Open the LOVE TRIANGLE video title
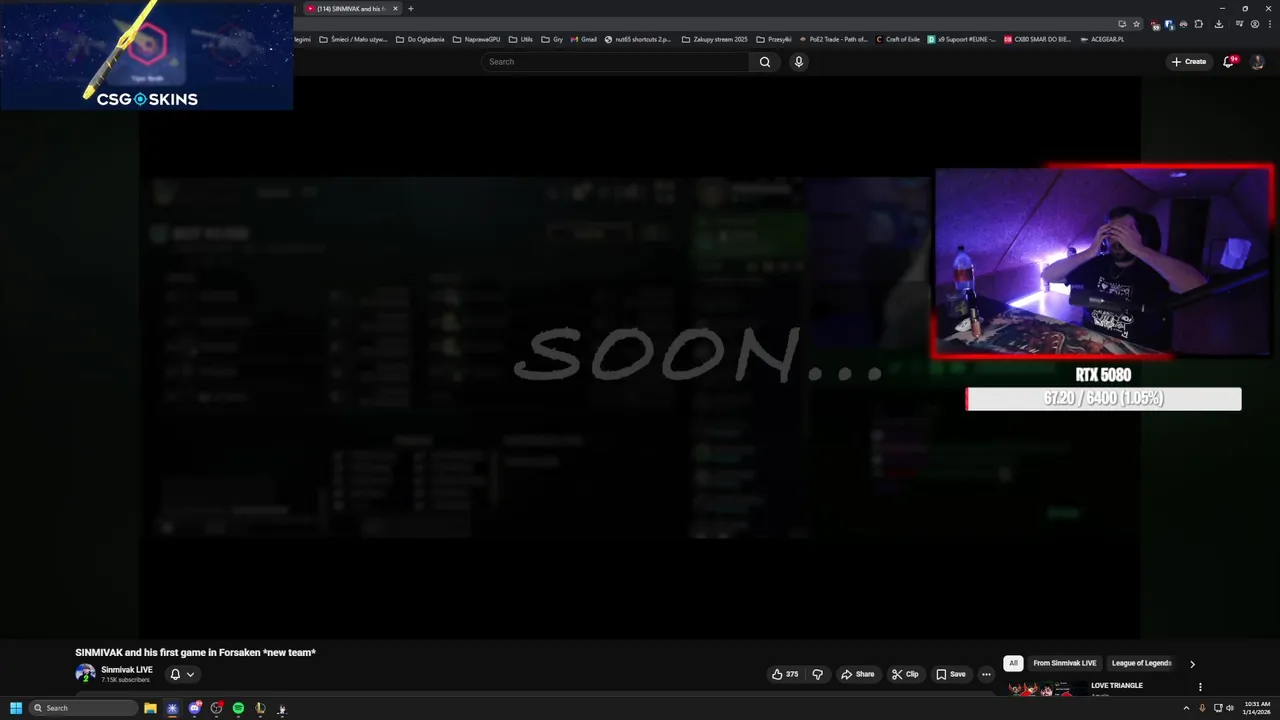Screen dimensions: 1280x720 click(x=1117, y=686)
